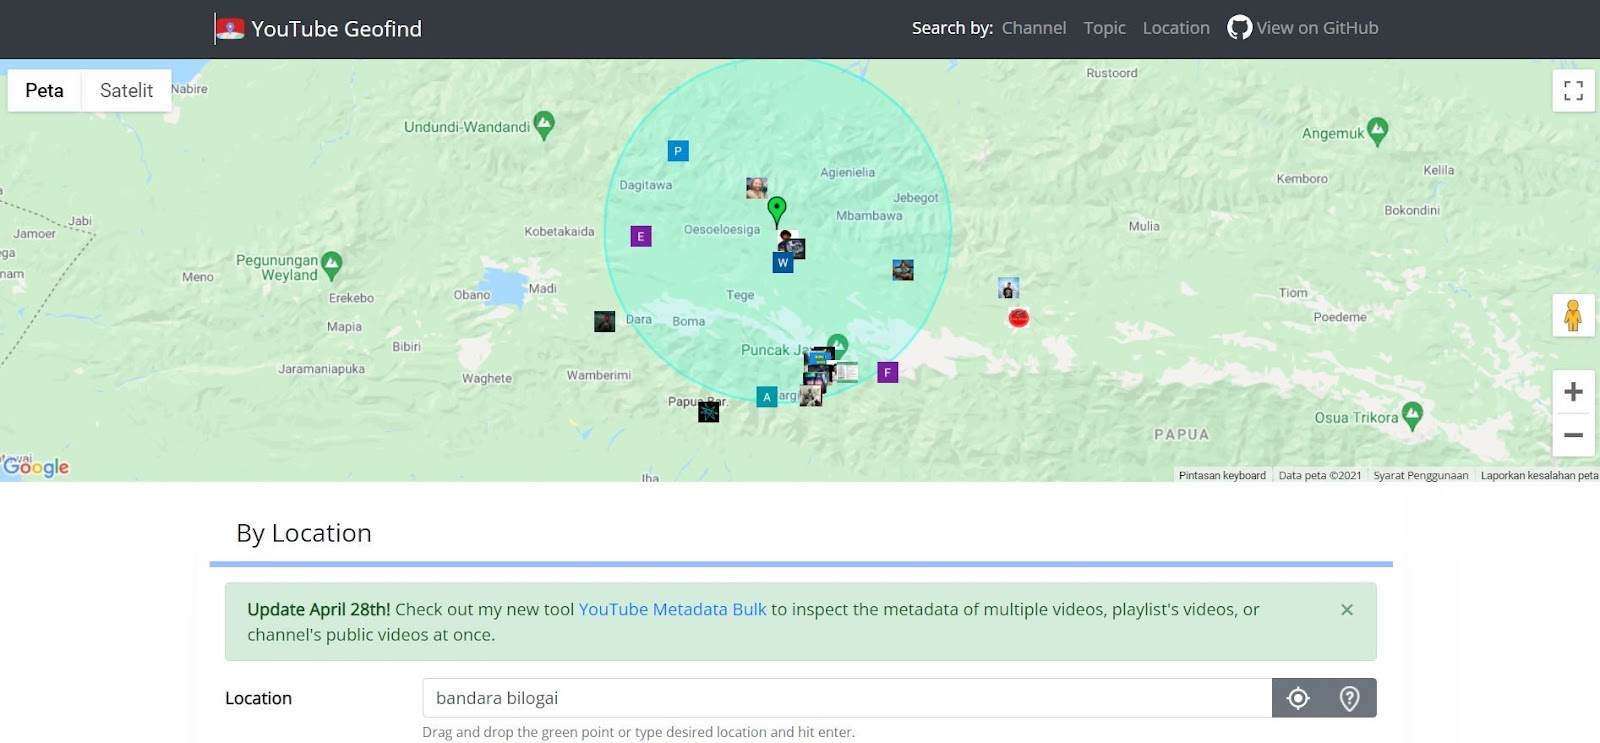Switch map to Satelit view
This screenshot has width=1600, height=743.
click(x=126, y=91)
